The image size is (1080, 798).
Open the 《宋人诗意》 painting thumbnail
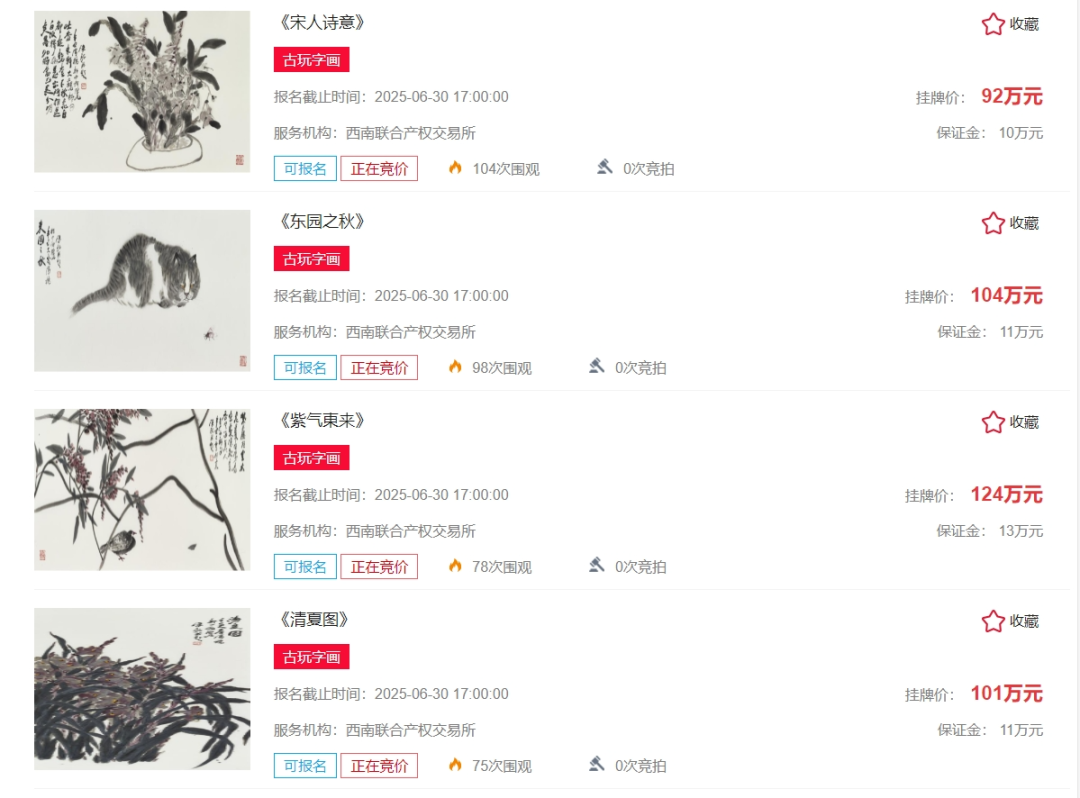click(142, 92)
